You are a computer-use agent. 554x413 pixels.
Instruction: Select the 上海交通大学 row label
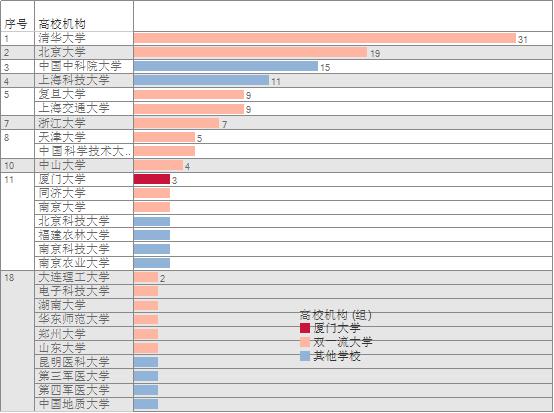click(74, 108)
